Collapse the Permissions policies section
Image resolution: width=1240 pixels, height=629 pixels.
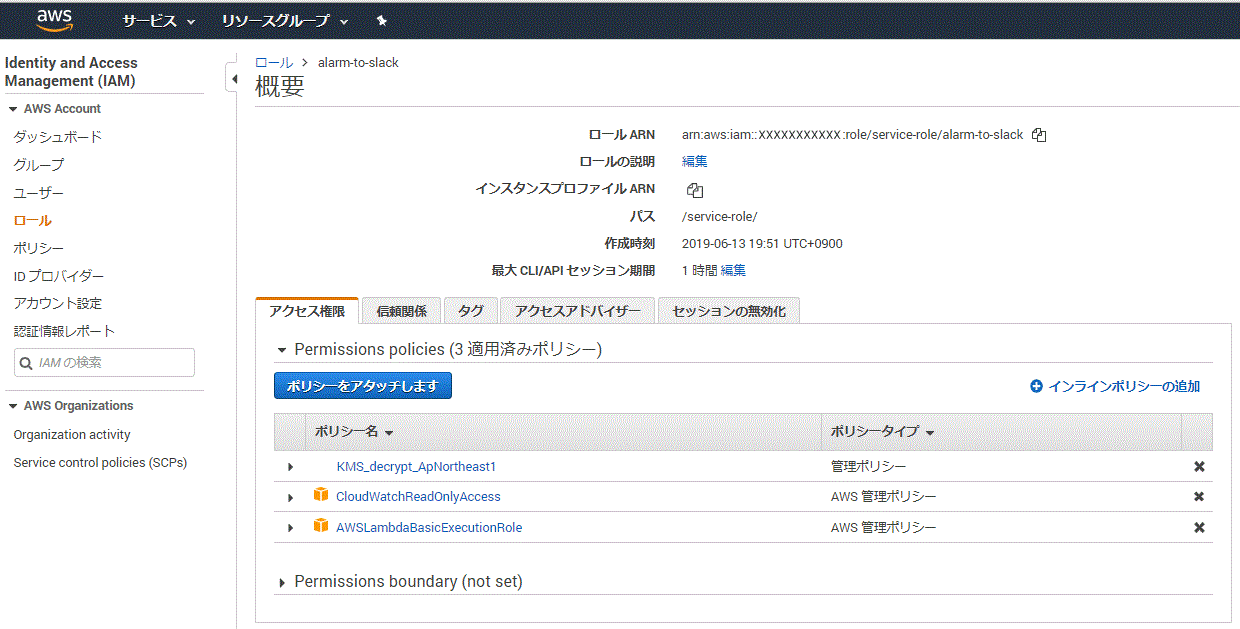click(x=282, y=350)
